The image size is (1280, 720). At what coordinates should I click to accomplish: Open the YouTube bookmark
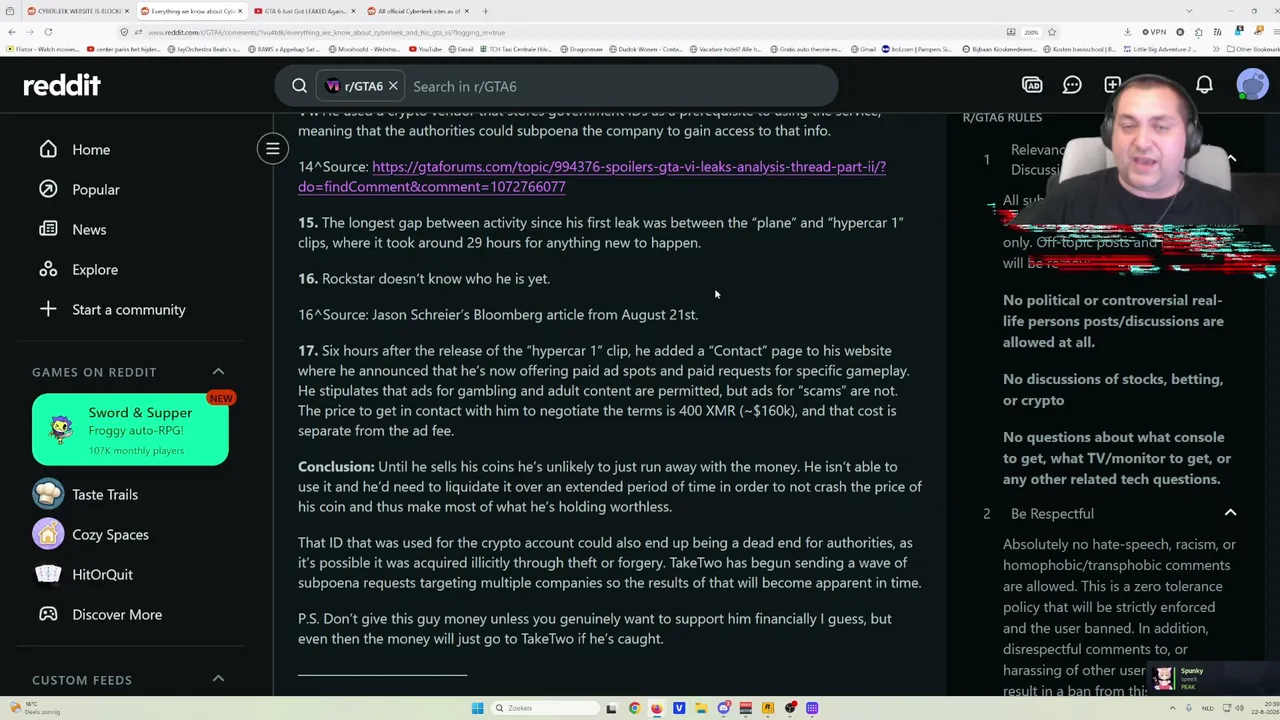(x=426, y=49)
